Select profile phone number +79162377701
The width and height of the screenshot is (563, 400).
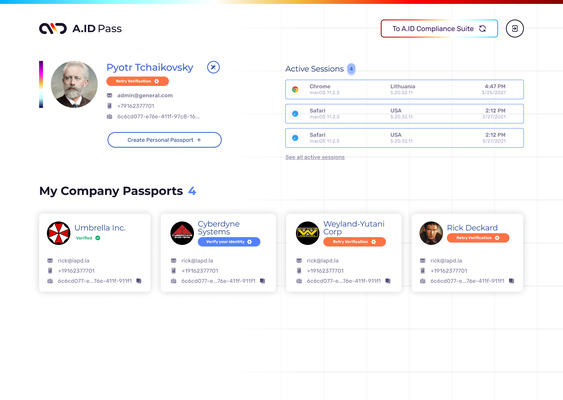[x=136, y=106]
